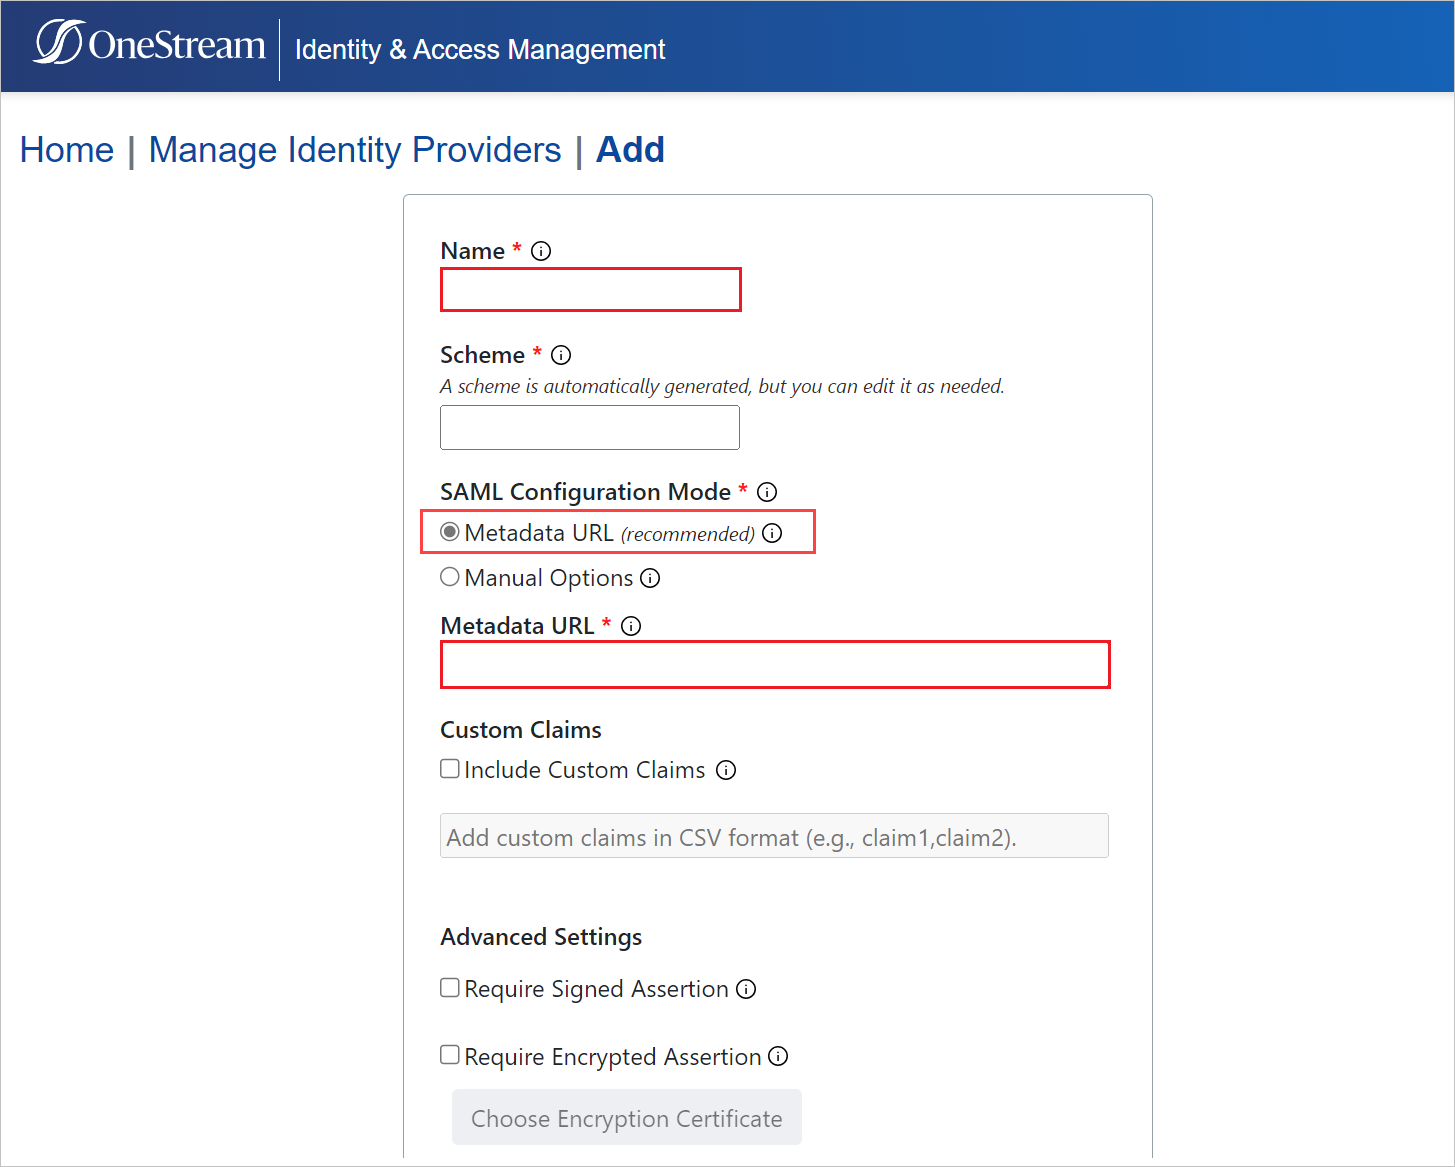Select the Manual Options radio button
The height and width of the screenshot is (1167, 1455).
pyautogui.click(x=450, y=577)
